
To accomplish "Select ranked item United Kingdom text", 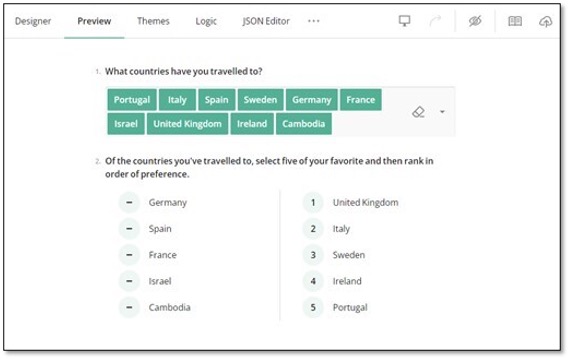I will click(x=365, y=203).
